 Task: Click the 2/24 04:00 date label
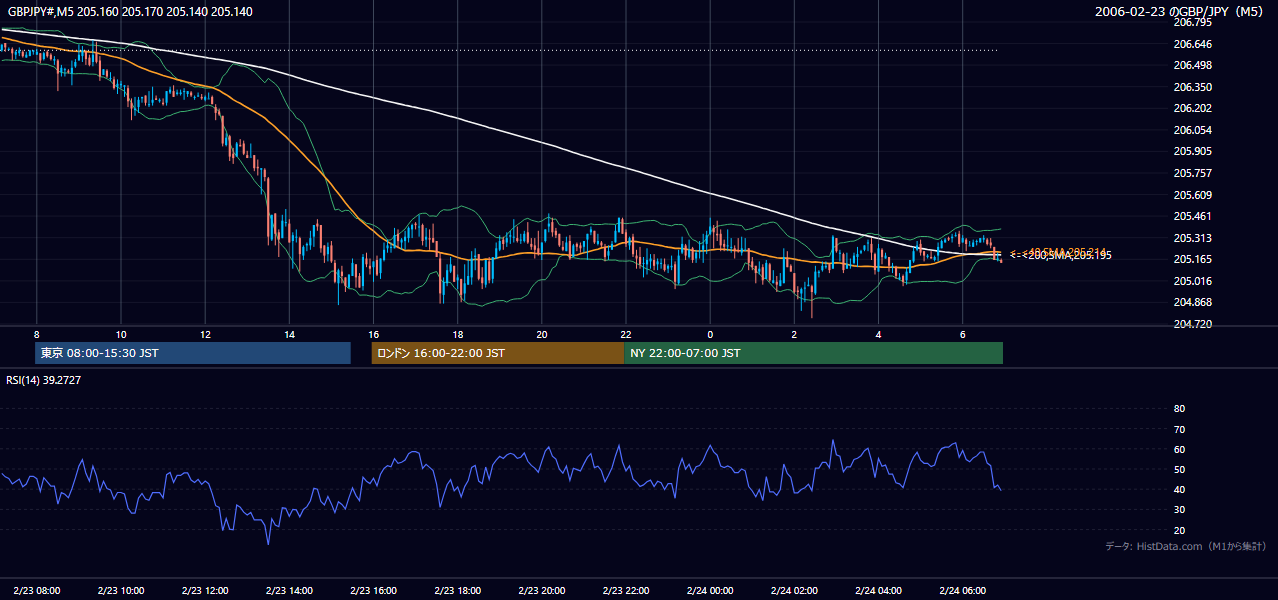pyautogui.click(x=878, y=591)
